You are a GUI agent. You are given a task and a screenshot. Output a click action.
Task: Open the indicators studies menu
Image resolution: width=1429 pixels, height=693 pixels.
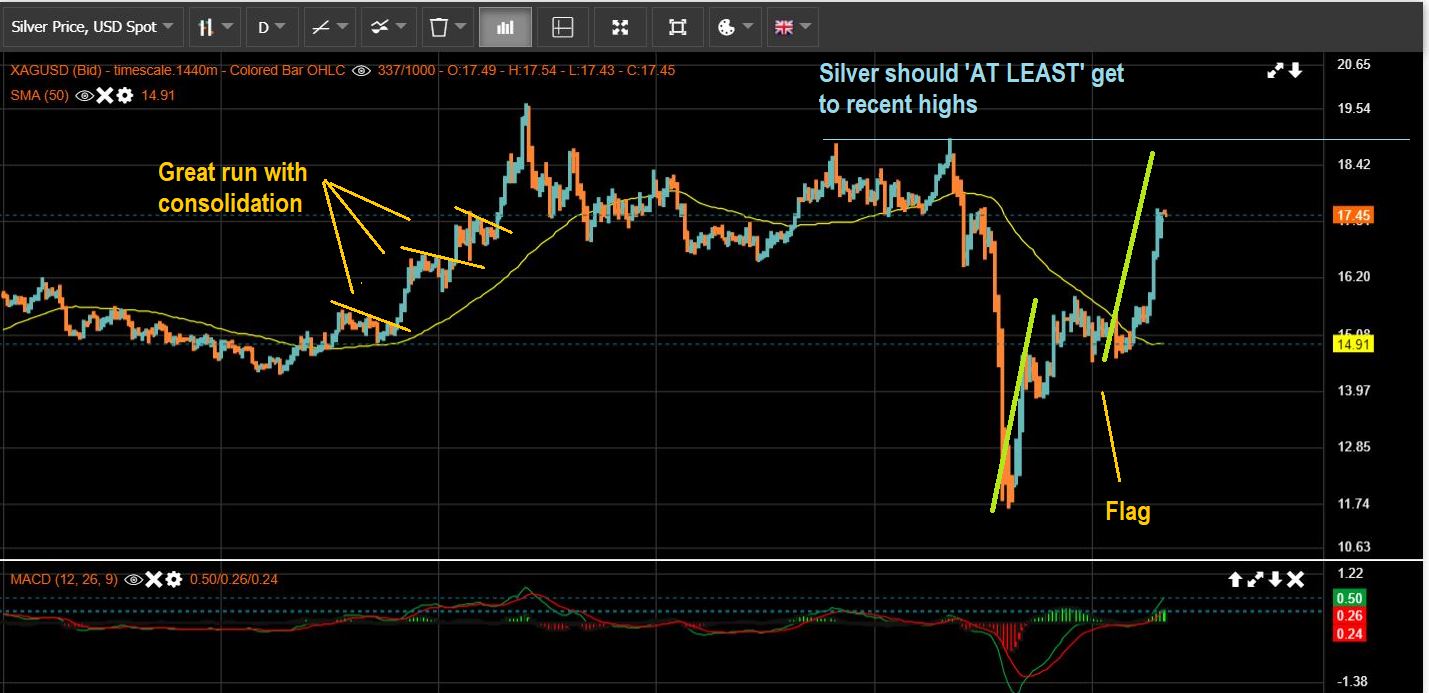[x=387, y=27]
